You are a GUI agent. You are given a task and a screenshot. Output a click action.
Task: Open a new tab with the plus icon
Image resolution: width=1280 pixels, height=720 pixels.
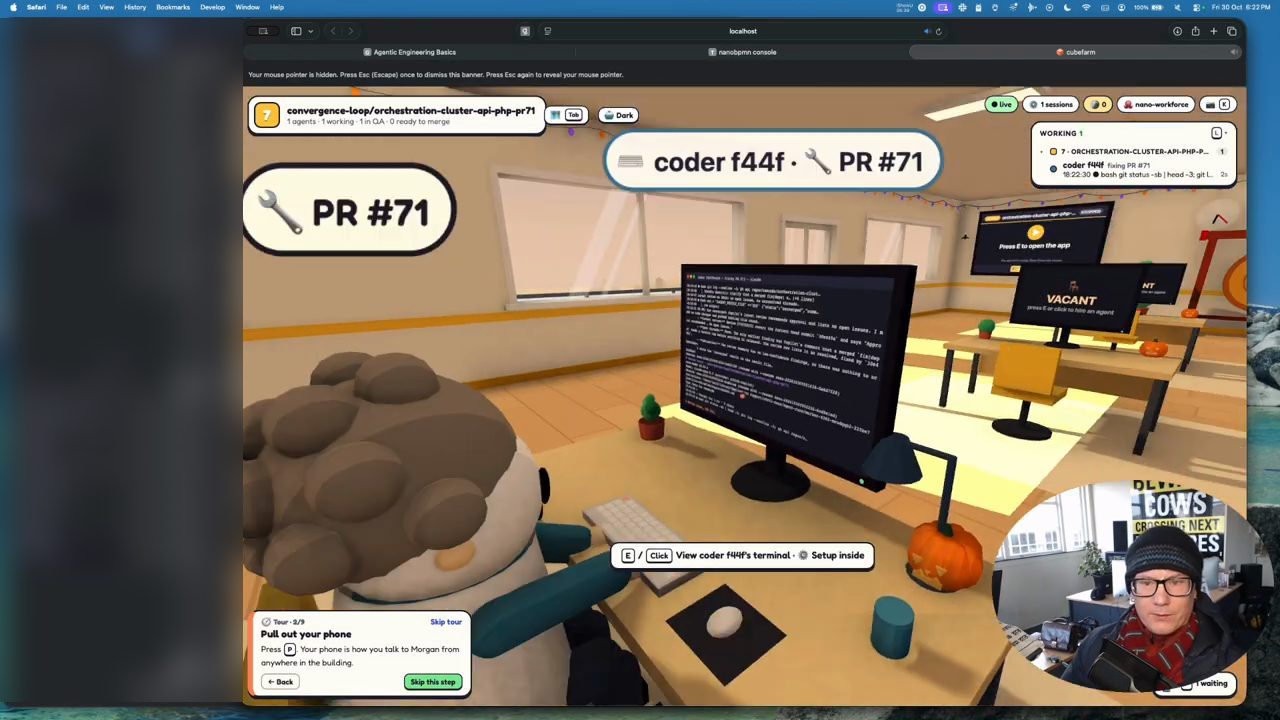coord(1213,31)
